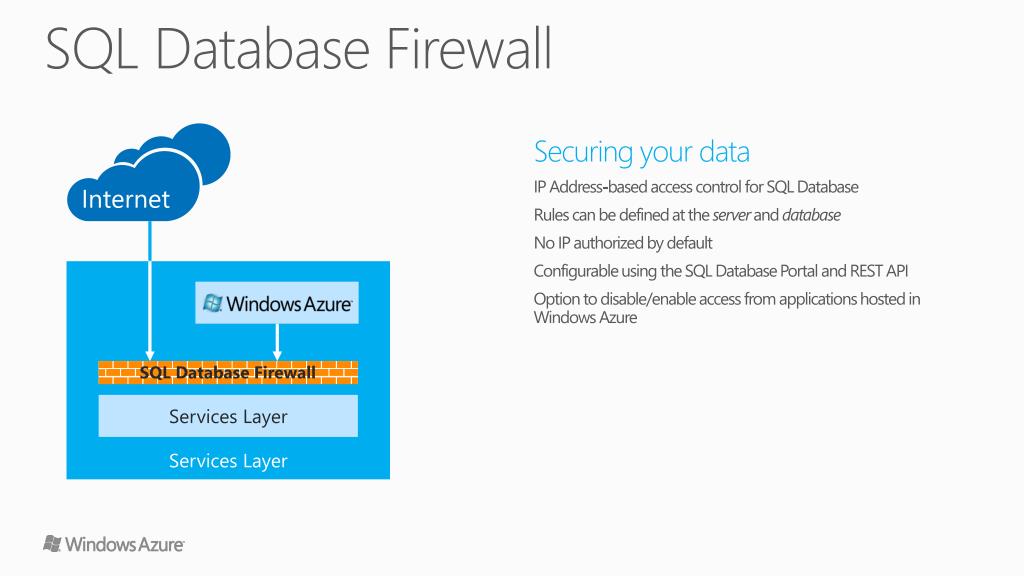
Task: Click the italic word database
Action: point(811,216)
